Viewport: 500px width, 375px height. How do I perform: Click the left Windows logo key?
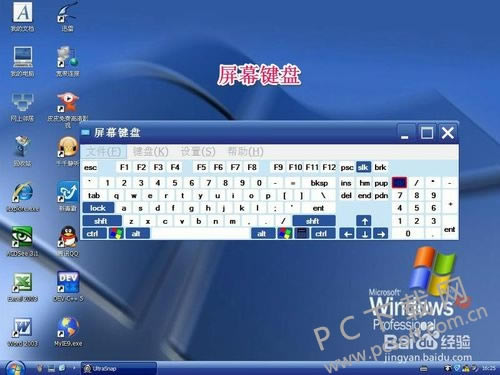tap(116, 234)
